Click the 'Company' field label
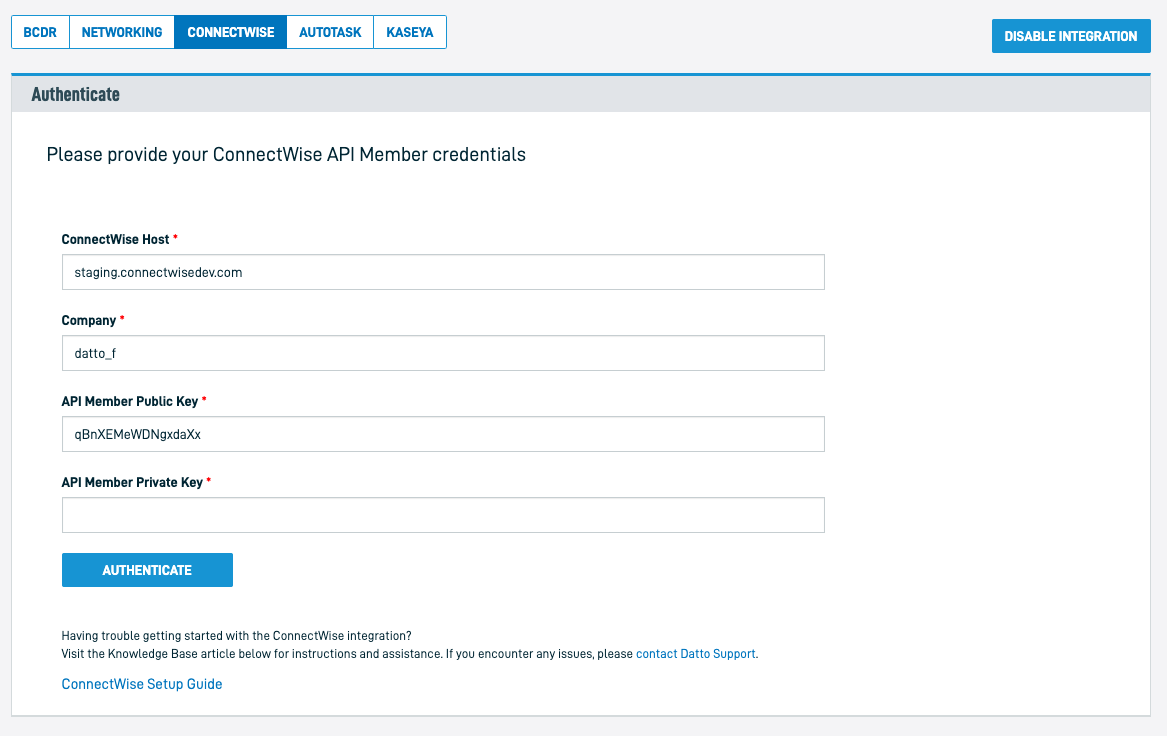The image size is (1167, 736). (x=89, y=321)
